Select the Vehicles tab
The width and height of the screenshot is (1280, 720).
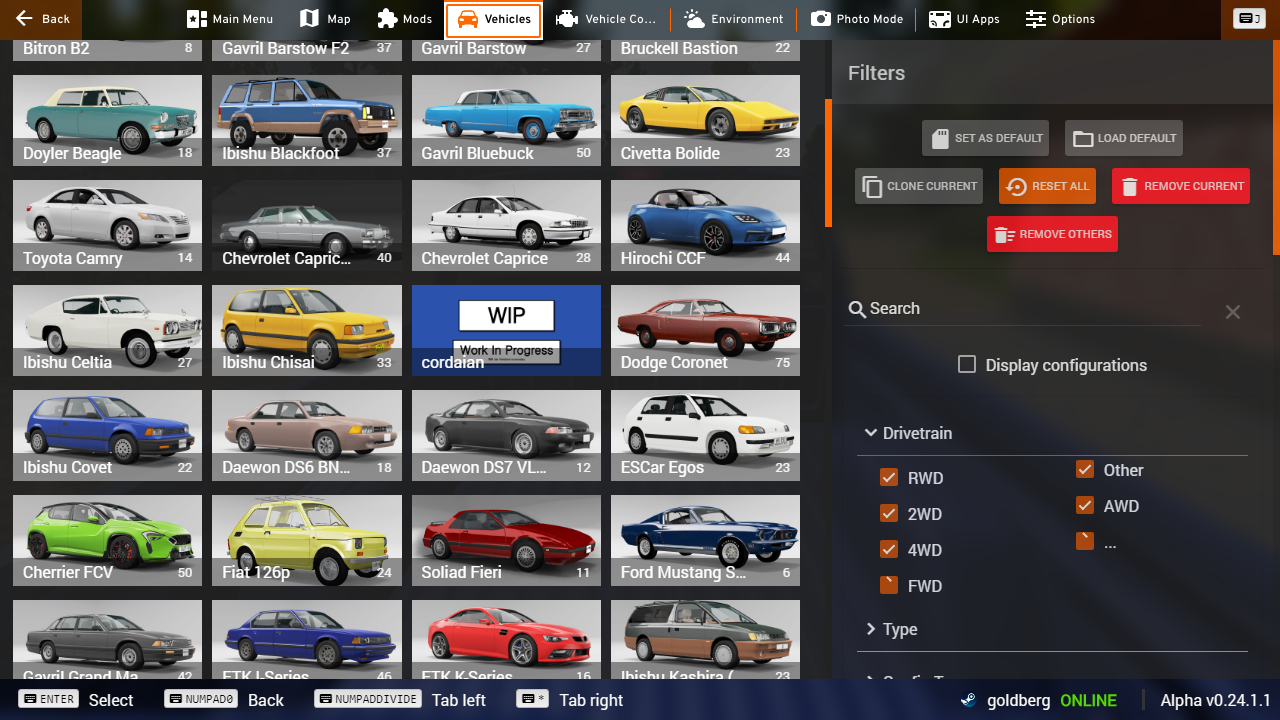(x=494, y=19)
